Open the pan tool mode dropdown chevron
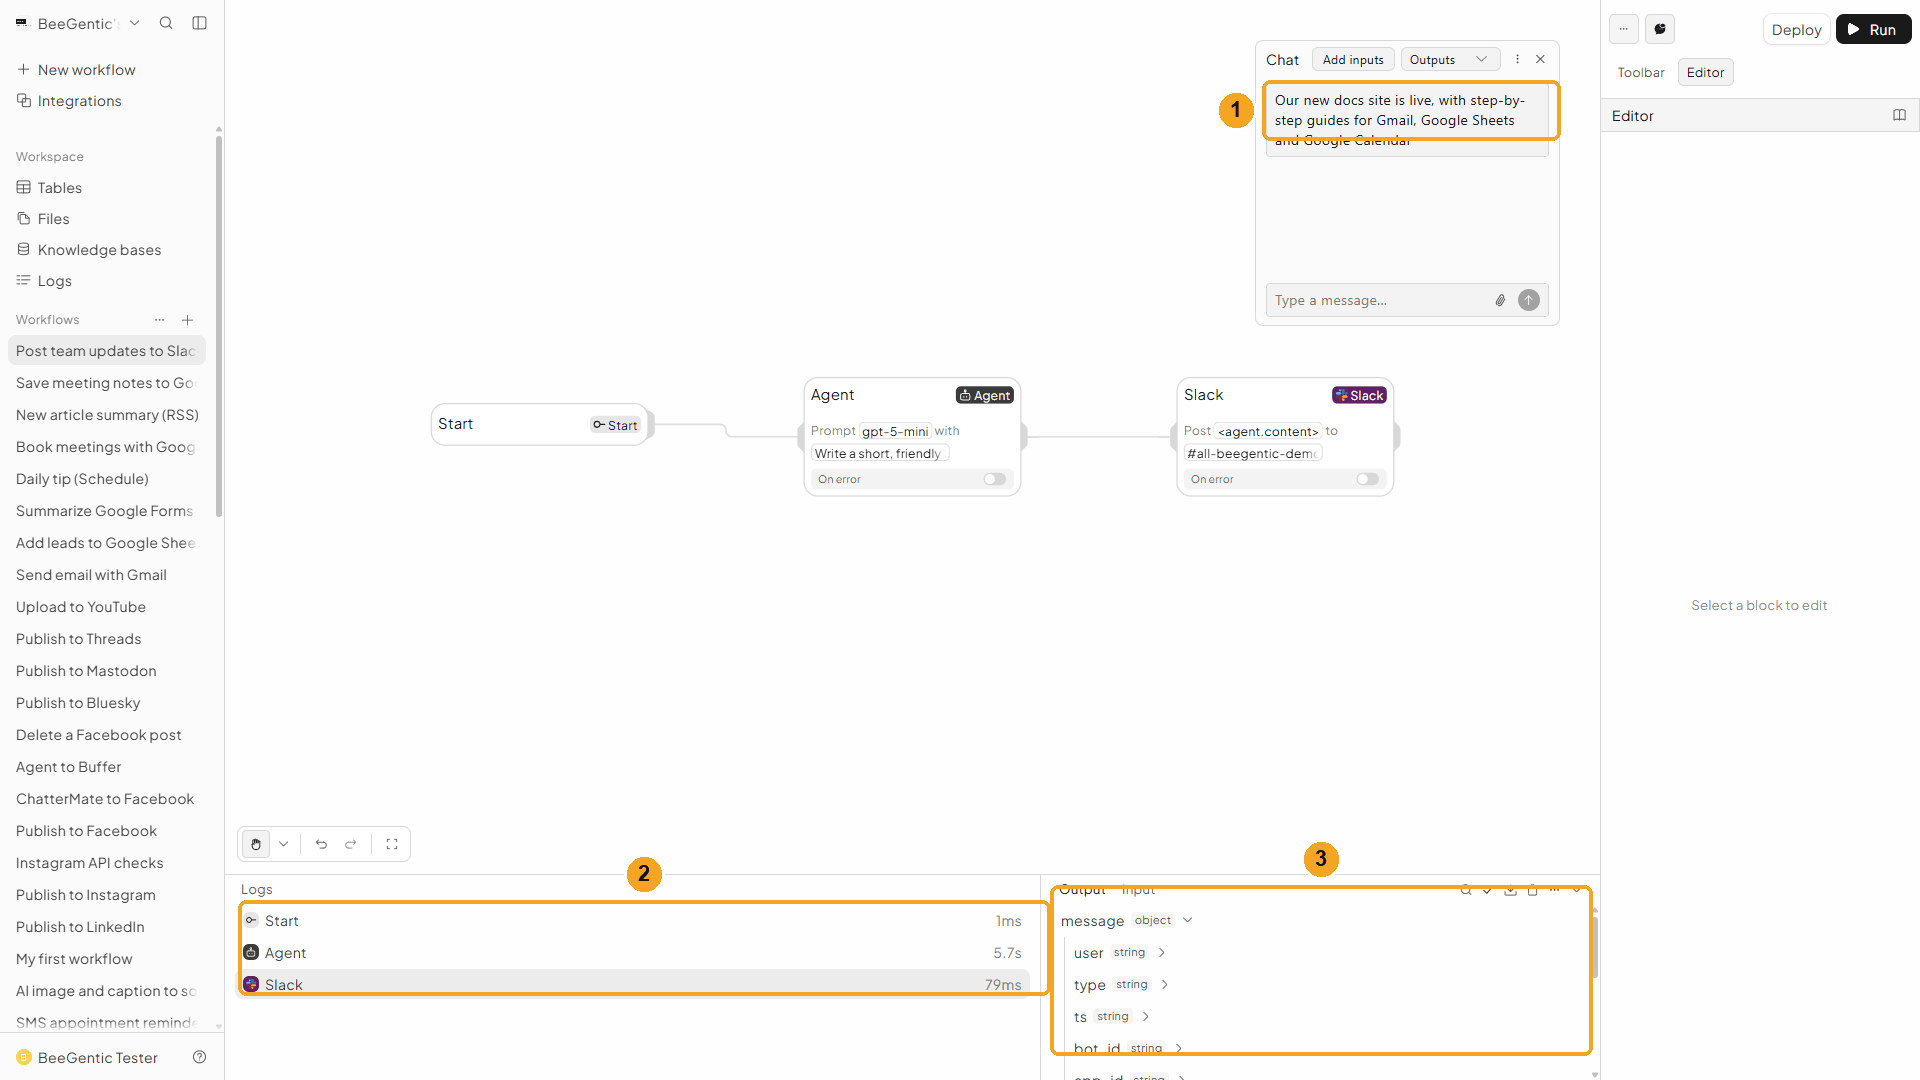The height and width of the screenshot is (1080, 1920). pyautogui.click(x=284, y=844)
